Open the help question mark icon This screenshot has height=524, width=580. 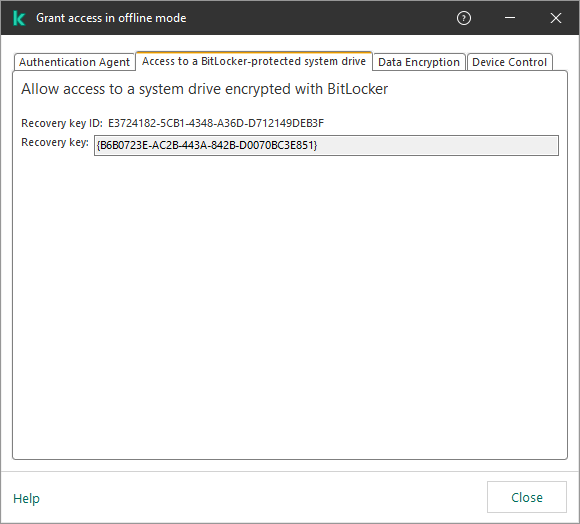point(463,18)
